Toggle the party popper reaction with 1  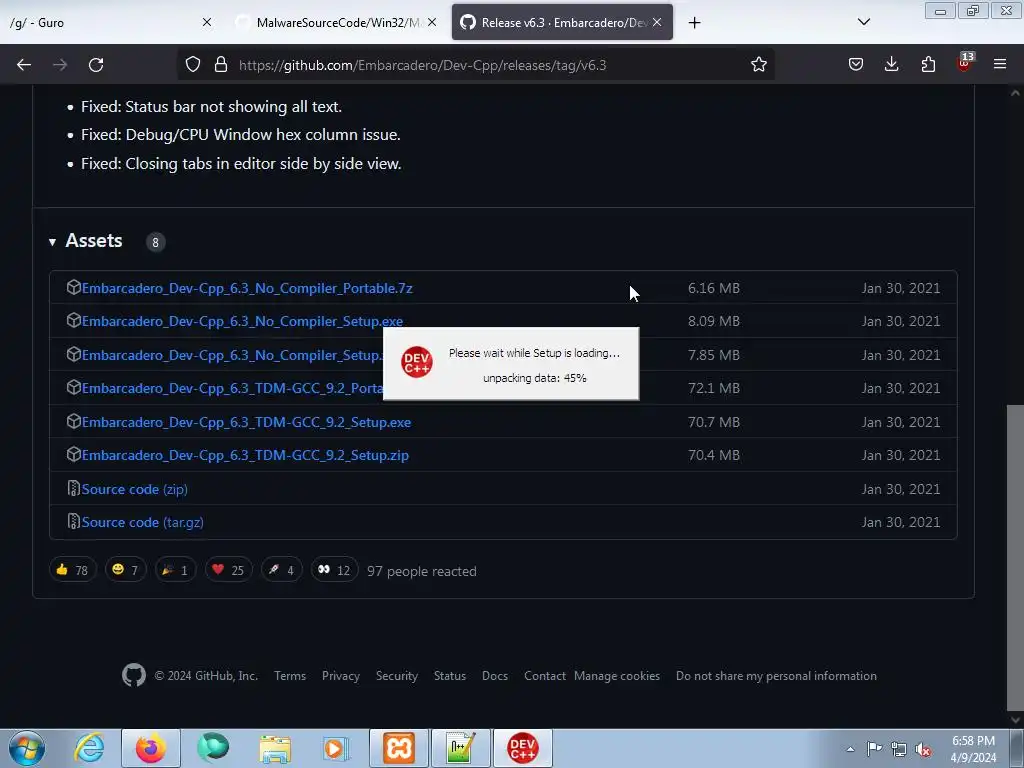[175, 570]
